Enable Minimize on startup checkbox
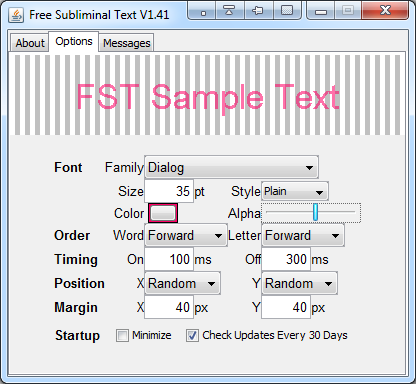Viewport: 416px width, 384px height. click(x=122, y=335)
